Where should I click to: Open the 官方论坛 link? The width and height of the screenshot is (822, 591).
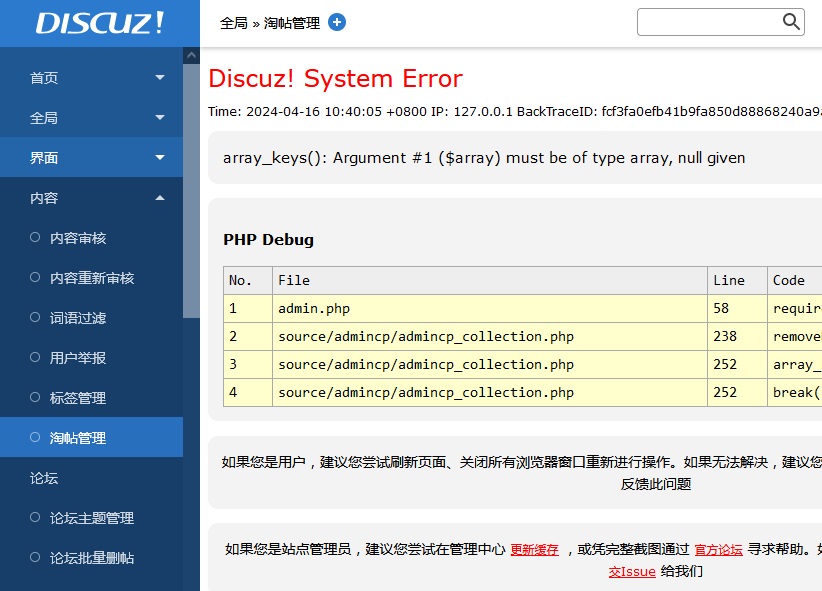click(x=719, y=549)
